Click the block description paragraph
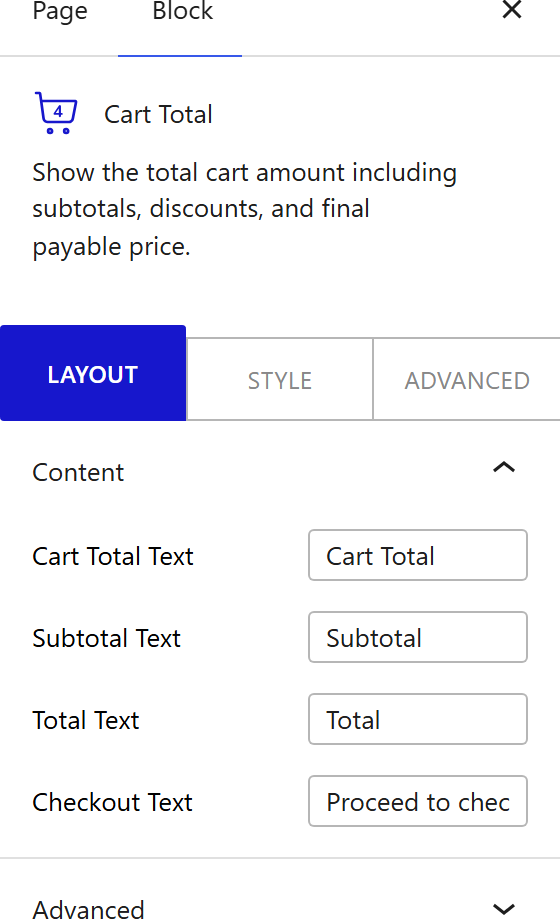Screen dimensions: 560x919 [x=245, y=209]
